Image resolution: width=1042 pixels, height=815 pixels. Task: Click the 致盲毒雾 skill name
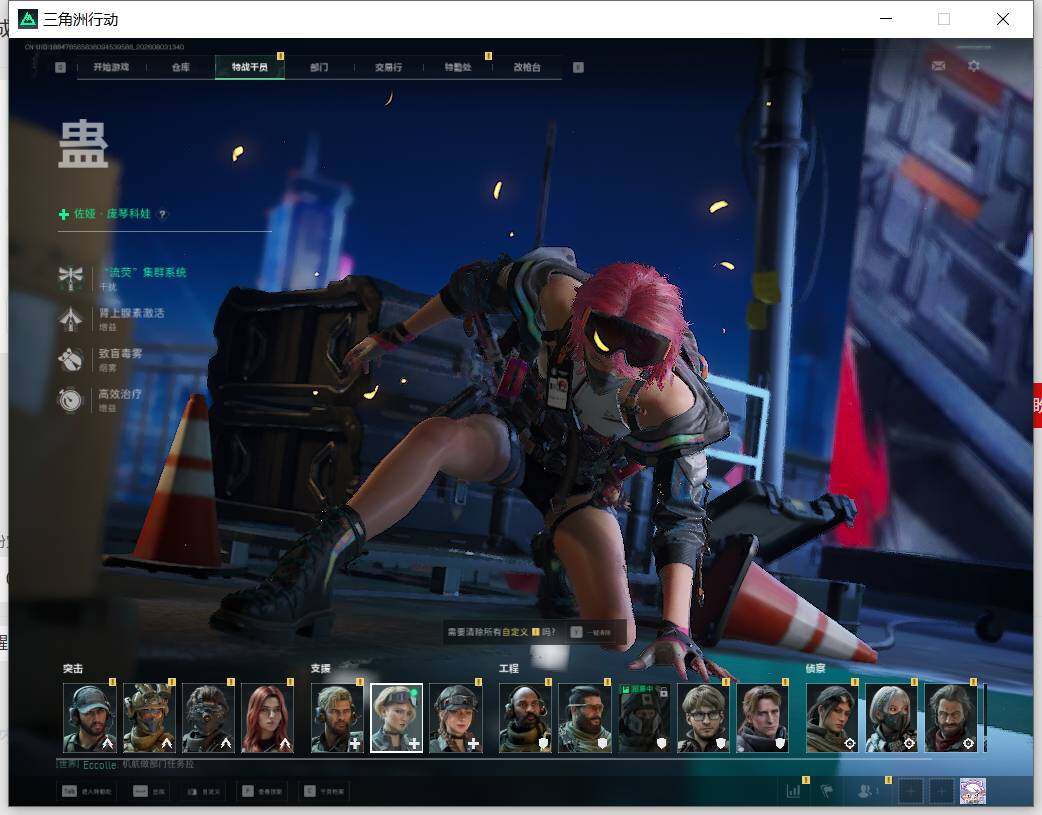coord(120,353)
